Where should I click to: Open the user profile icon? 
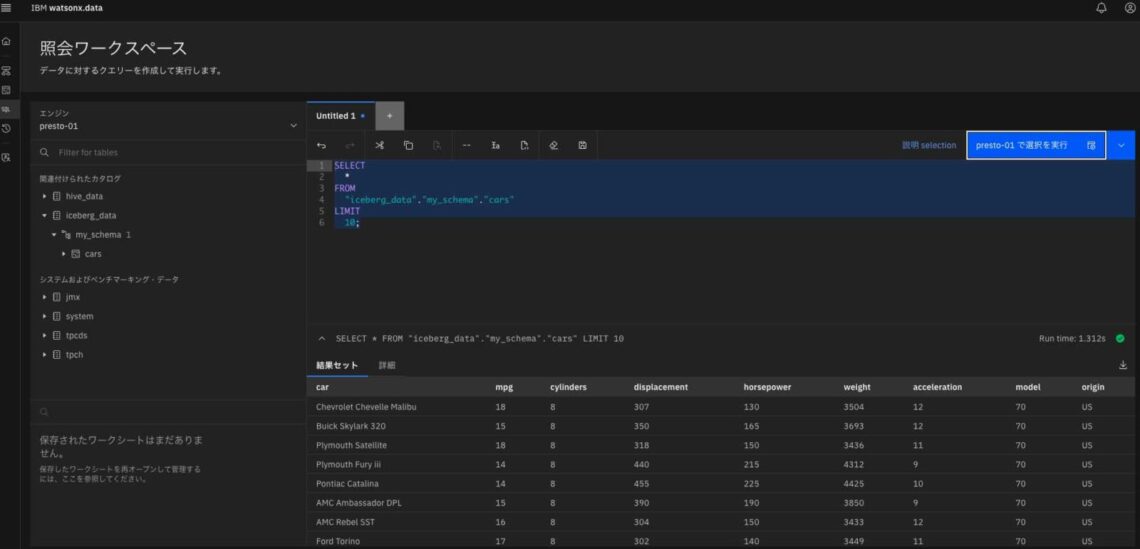point(1130,8)
